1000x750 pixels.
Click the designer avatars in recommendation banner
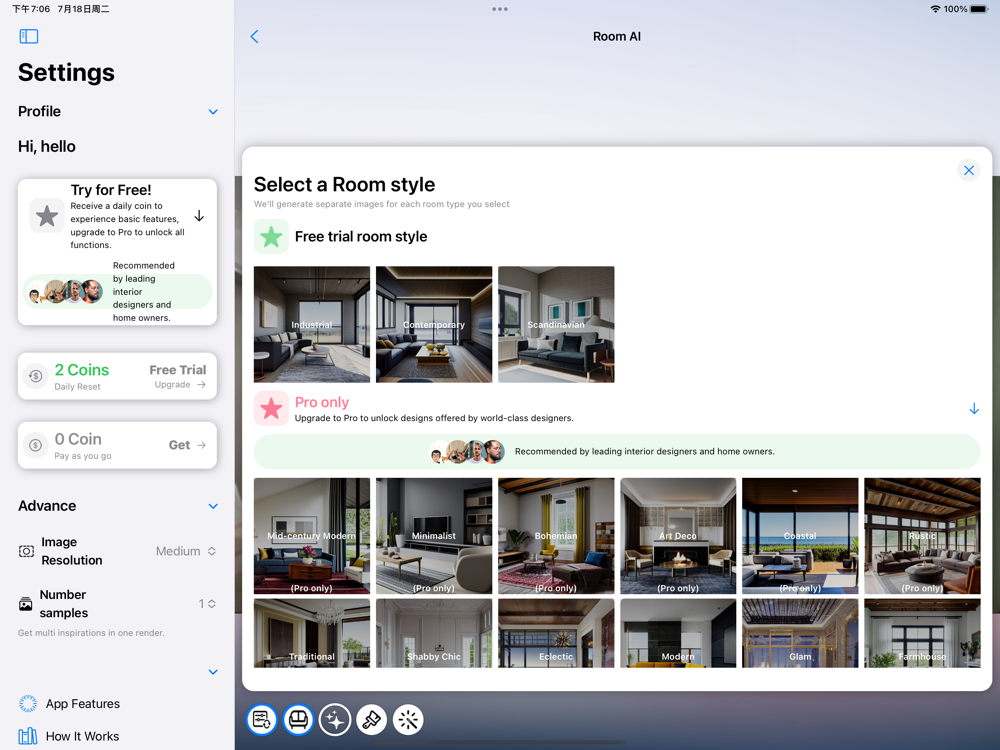click(x=467, y=452)
